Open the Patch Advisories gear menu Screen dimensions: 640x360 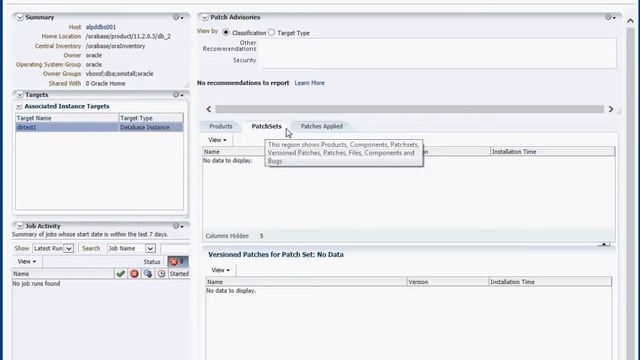pyautogui.click(x=610, y=18)
